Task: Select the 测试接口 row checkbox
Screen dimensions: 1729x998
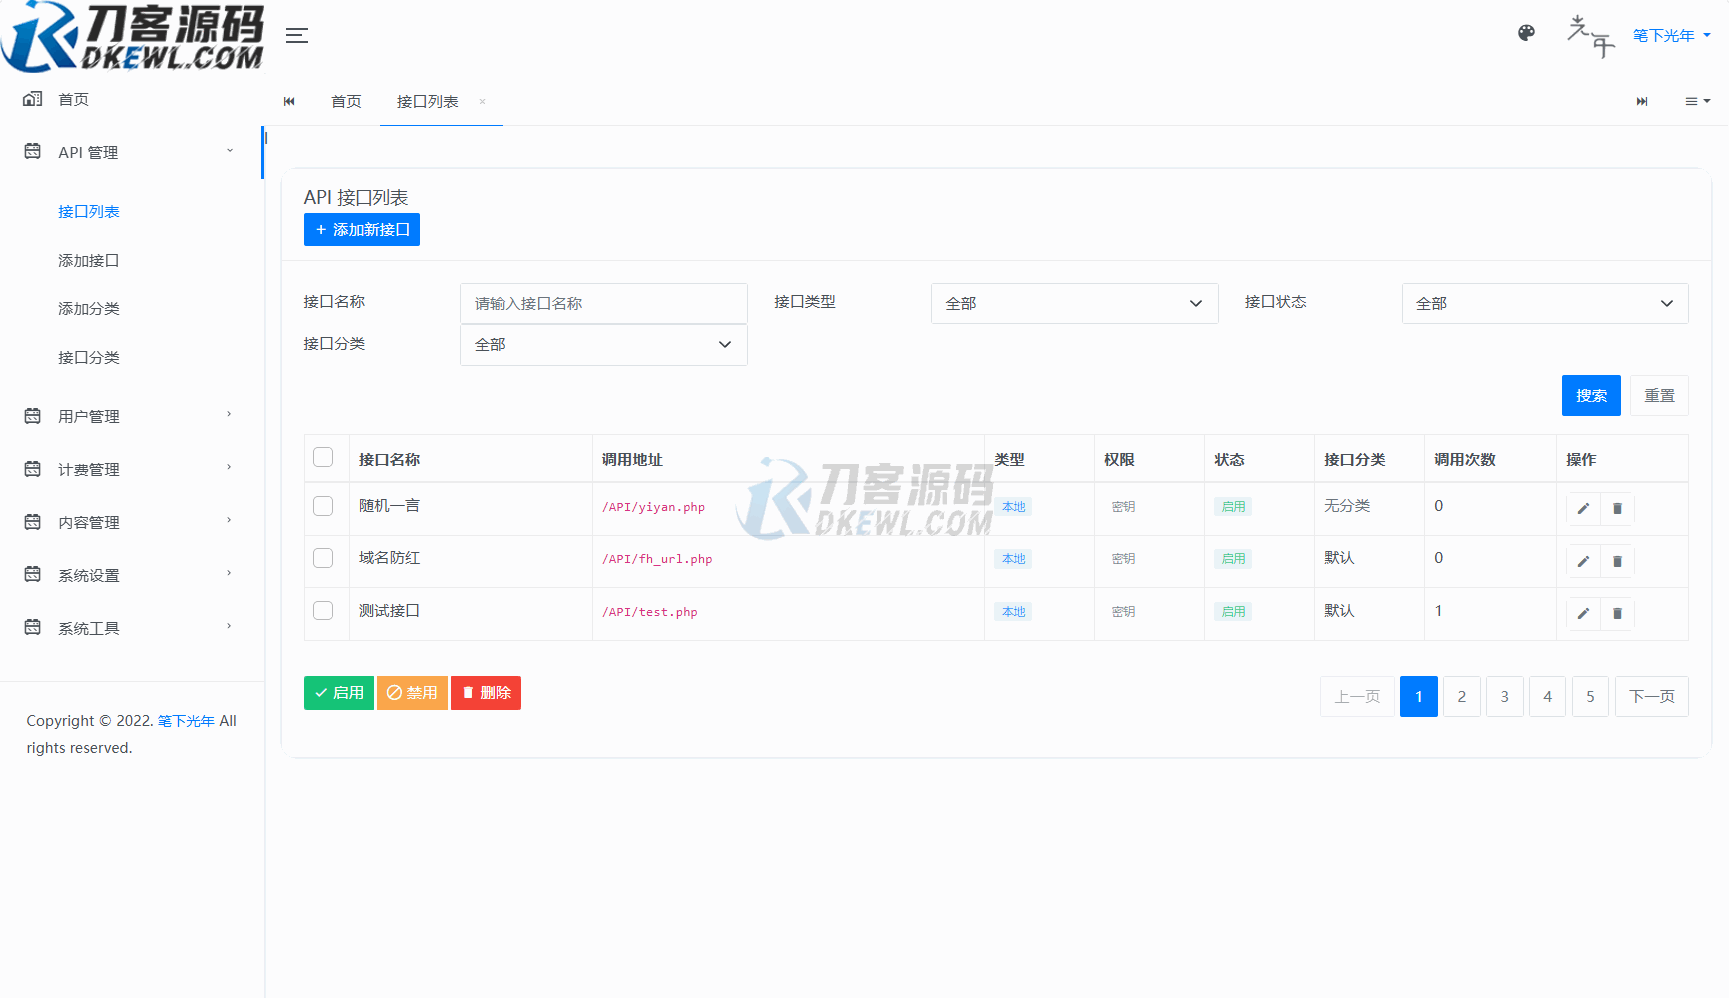Action: click(323, 611)
